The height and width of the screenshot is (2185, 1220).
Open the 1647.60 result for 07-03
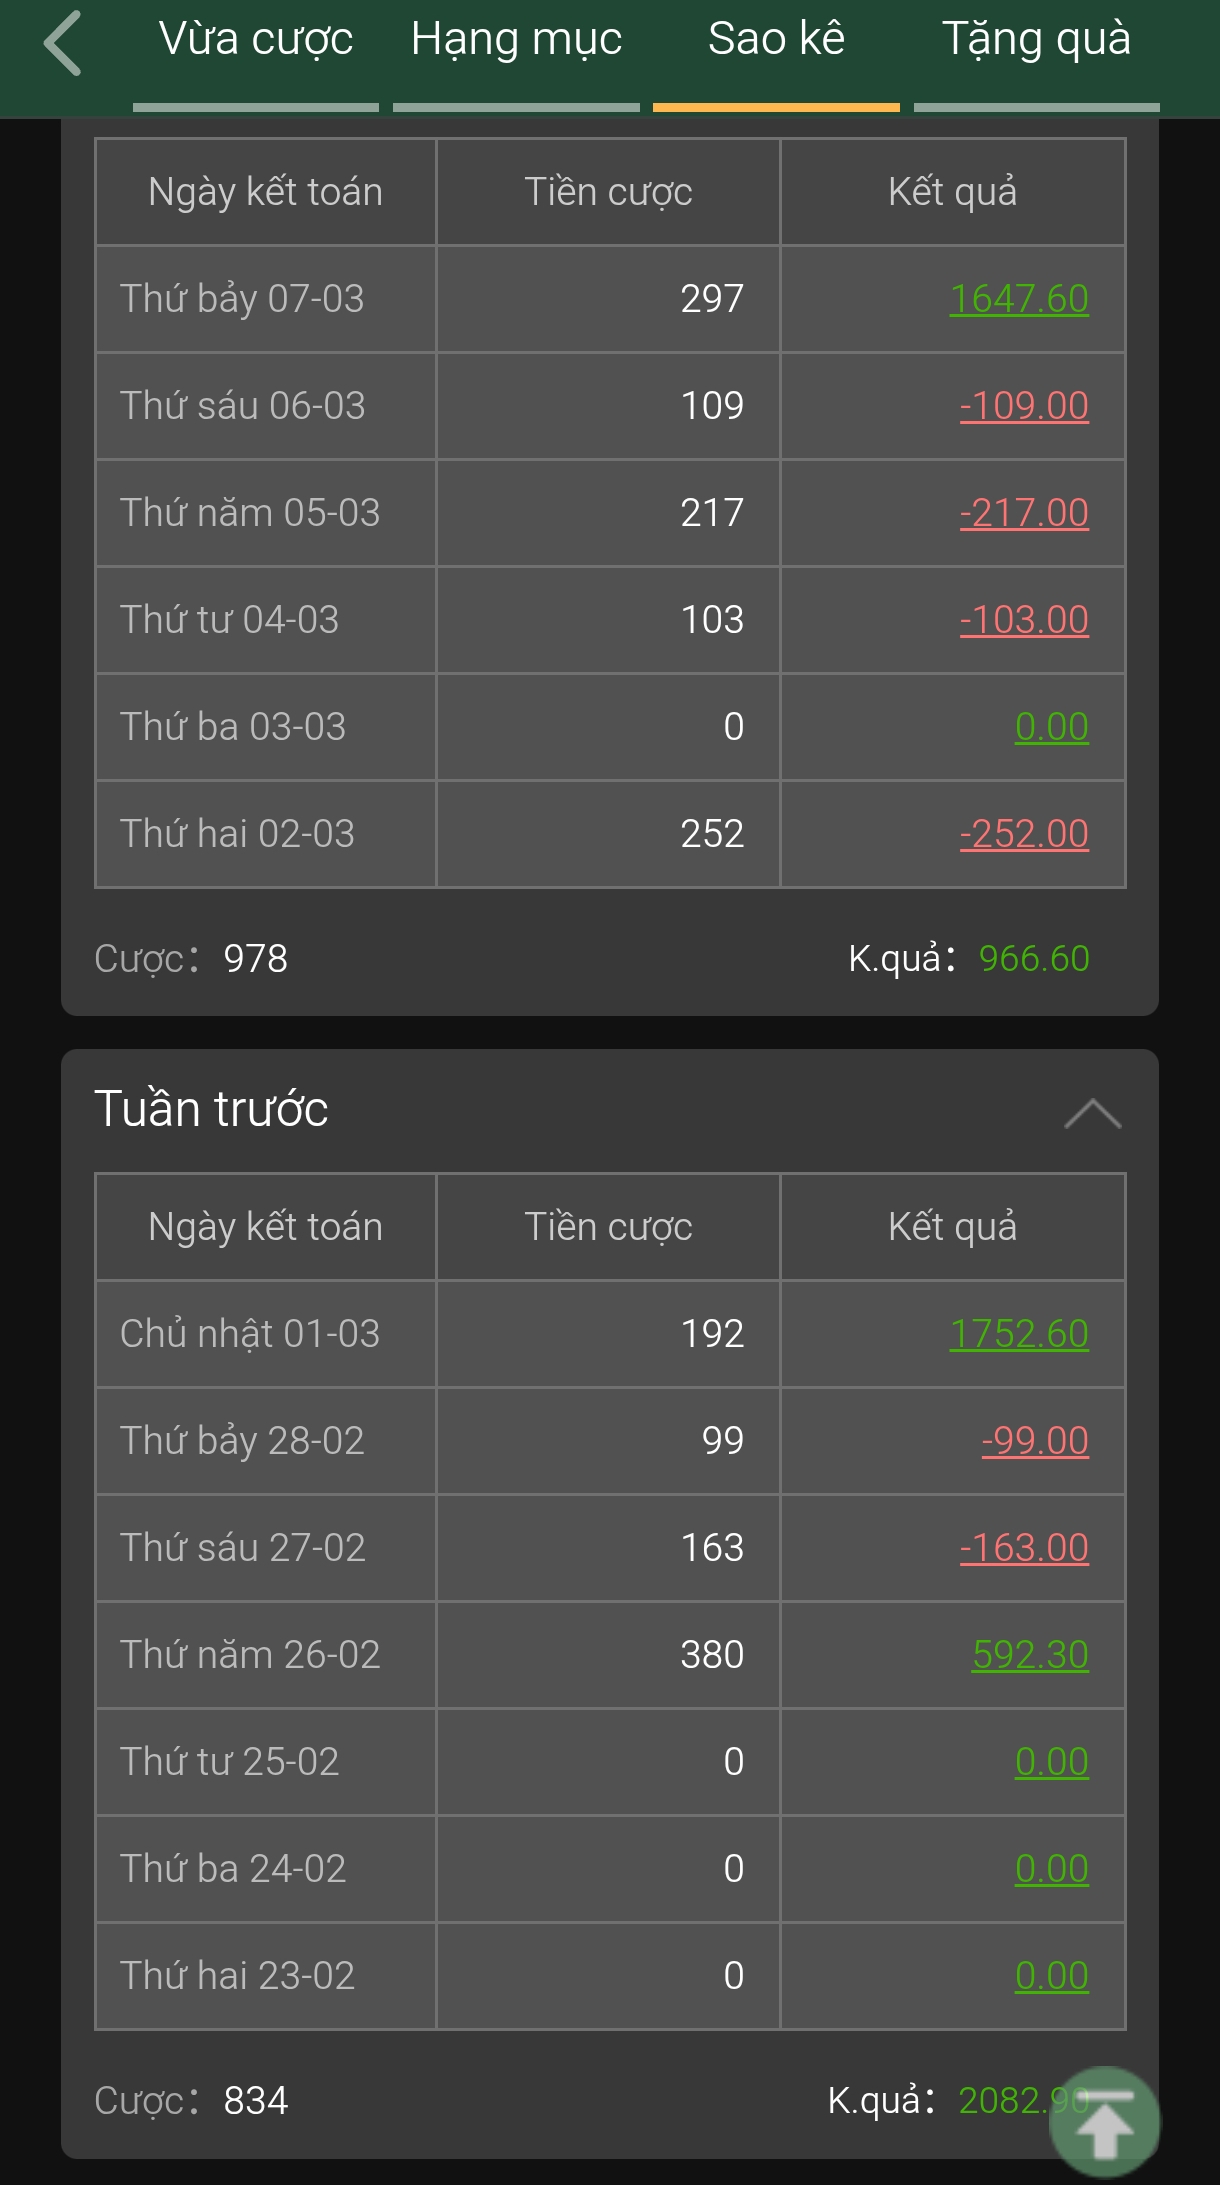pyautogui.click(x=1019, y=299)
